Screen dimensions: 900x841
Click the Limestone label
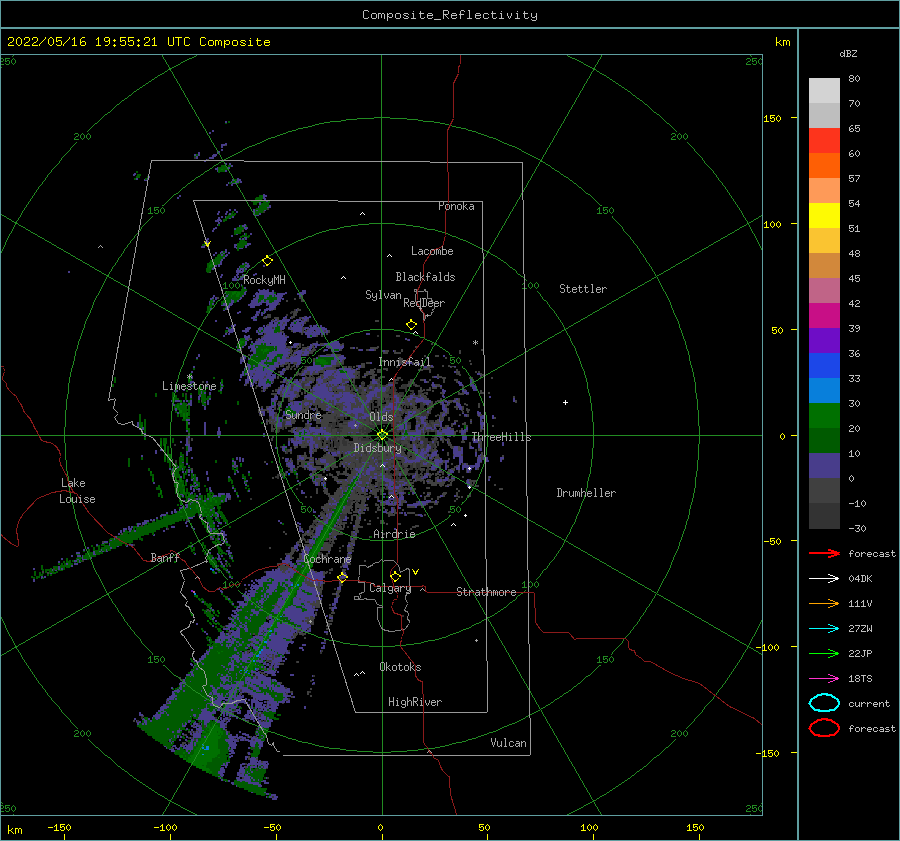pyautogui.click(x=189, y=386)
